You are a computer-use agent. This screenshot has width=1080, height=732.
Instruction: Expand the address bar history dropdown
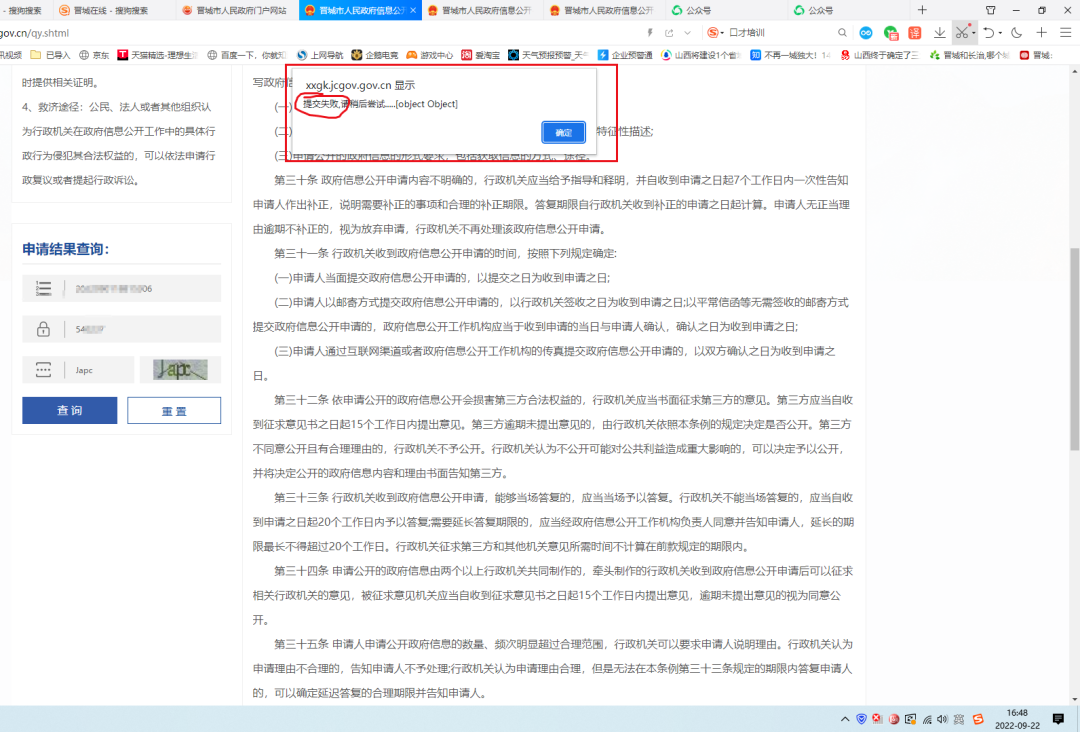tap(687, 32)
